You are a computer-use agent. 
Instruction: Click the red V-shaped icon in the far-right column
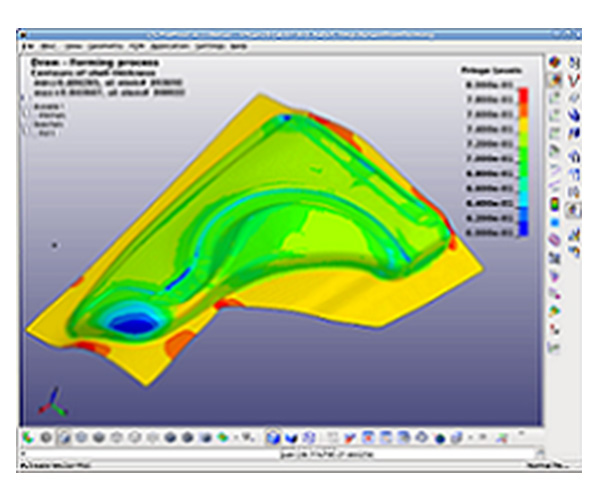[x=574, y=80]
